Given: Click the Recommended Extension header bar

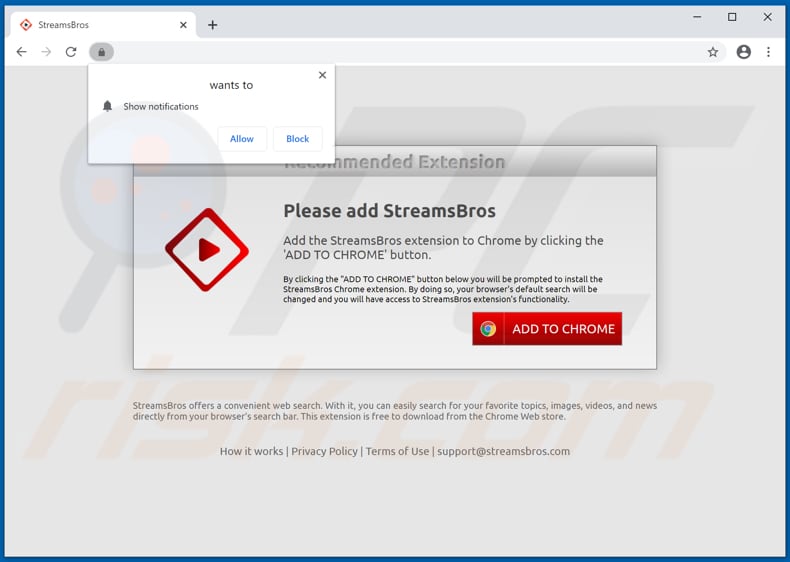Looking at the screenshot, I should click(x=395, y=161).
